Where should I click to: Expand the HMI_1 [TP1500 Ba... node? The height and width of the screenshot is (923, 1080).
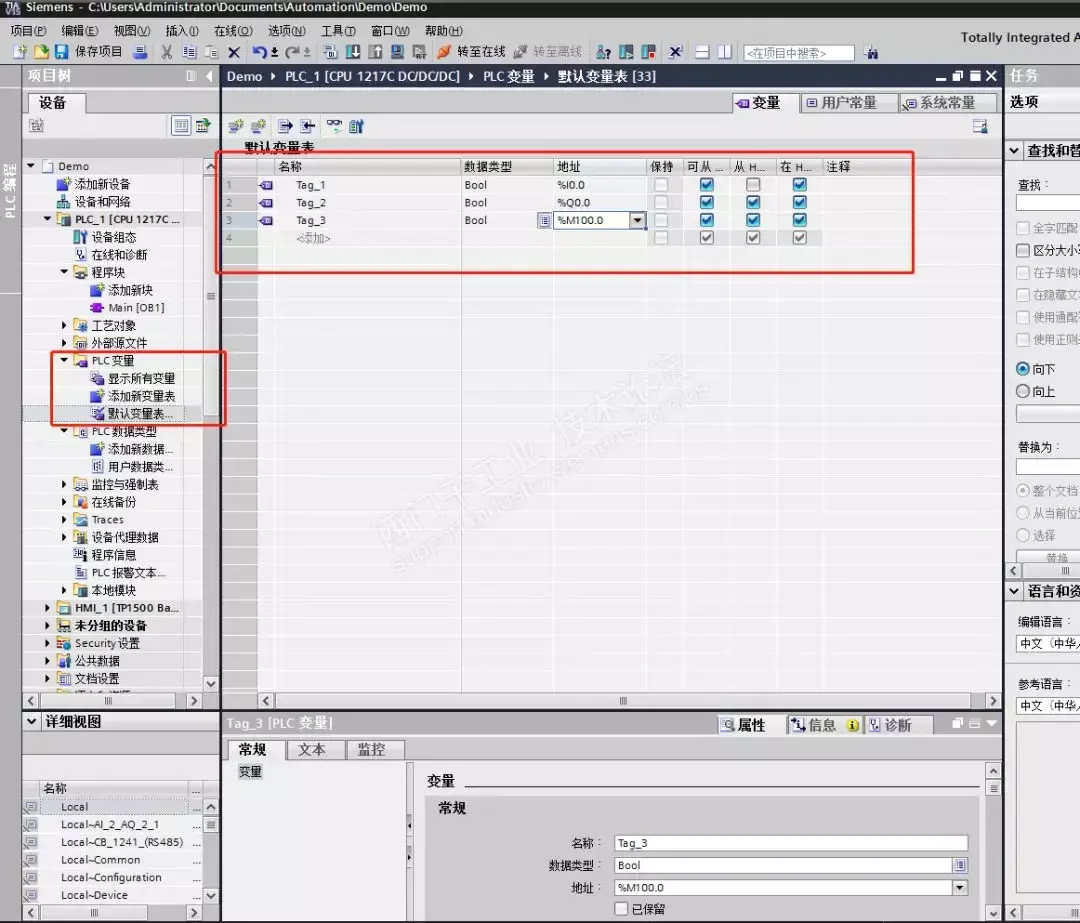(x=48, y=608)
